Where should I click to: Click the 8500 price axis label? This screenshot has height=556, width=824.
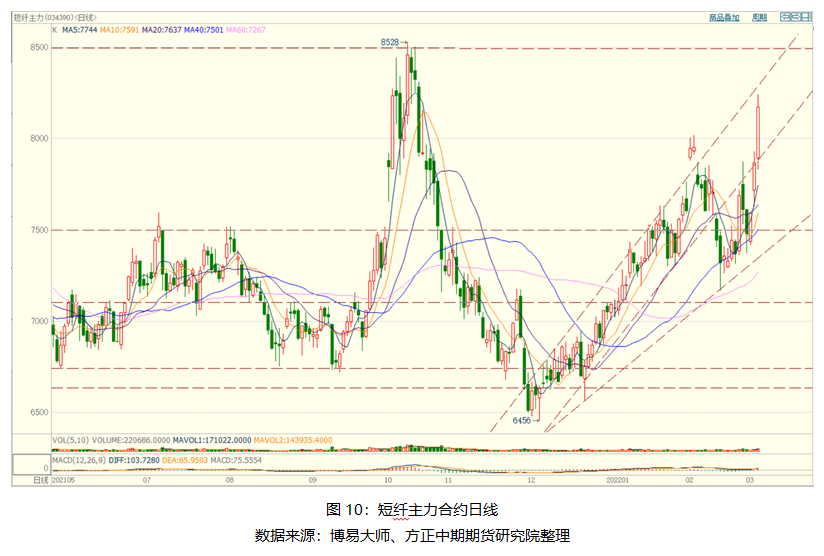coord(39,48)
